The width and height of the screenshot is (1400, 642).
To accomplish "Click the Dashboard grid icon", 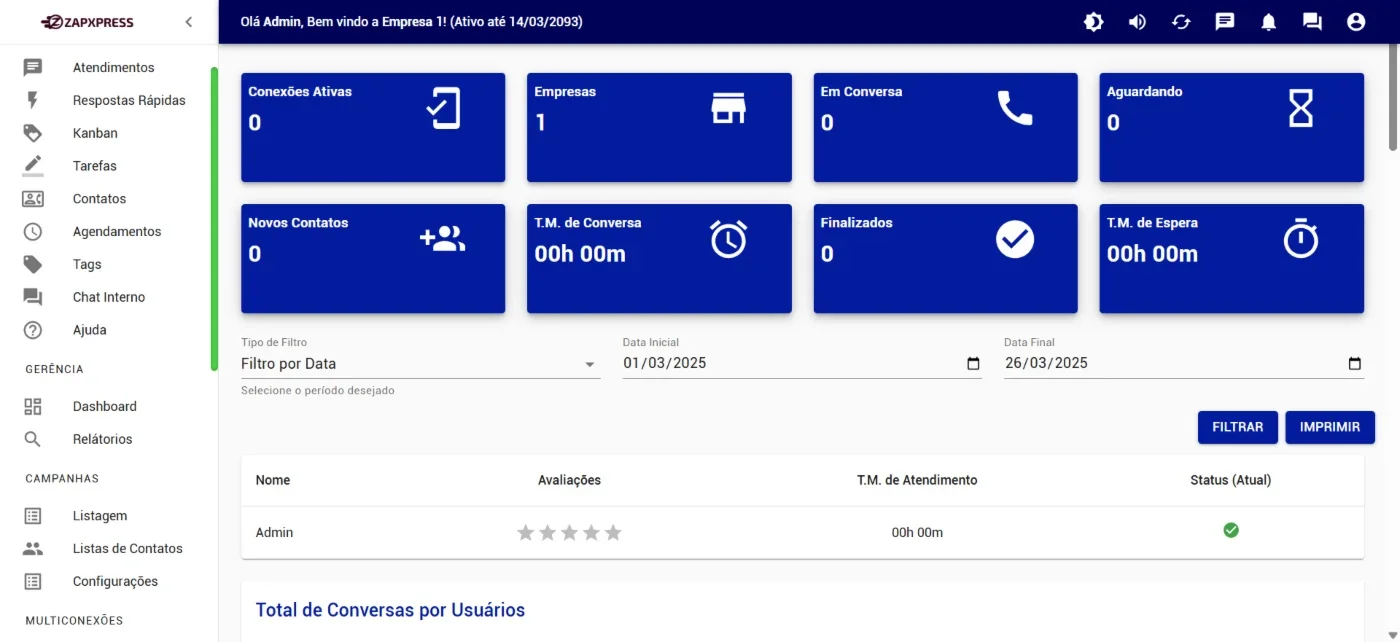I will pyautogui.click(x=33, y=406).
